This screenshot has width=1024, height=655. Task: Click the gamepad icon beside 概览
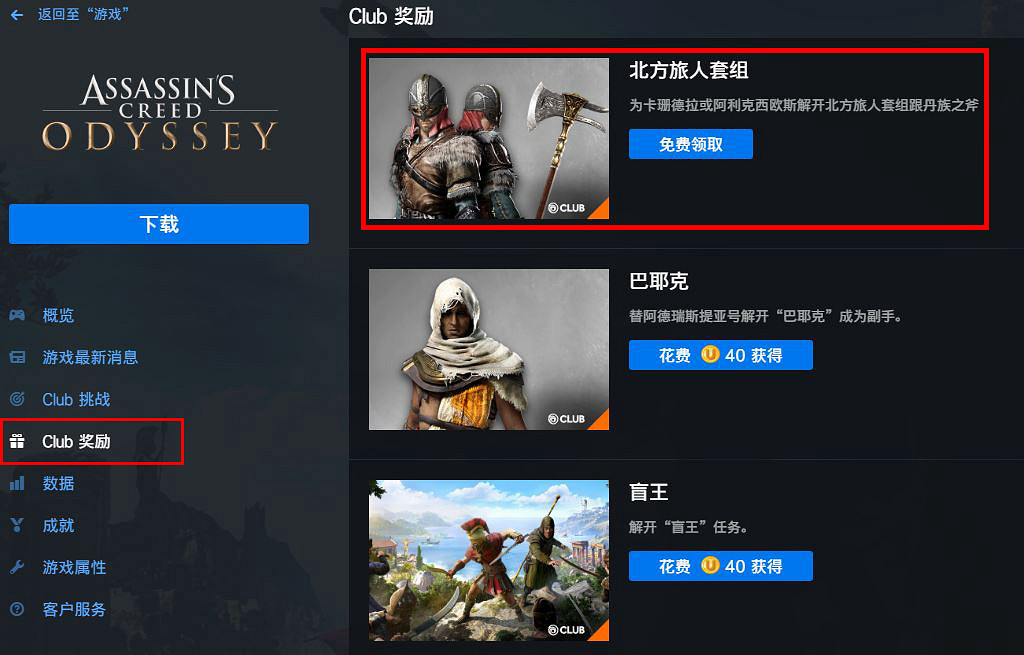click(17, 315)
